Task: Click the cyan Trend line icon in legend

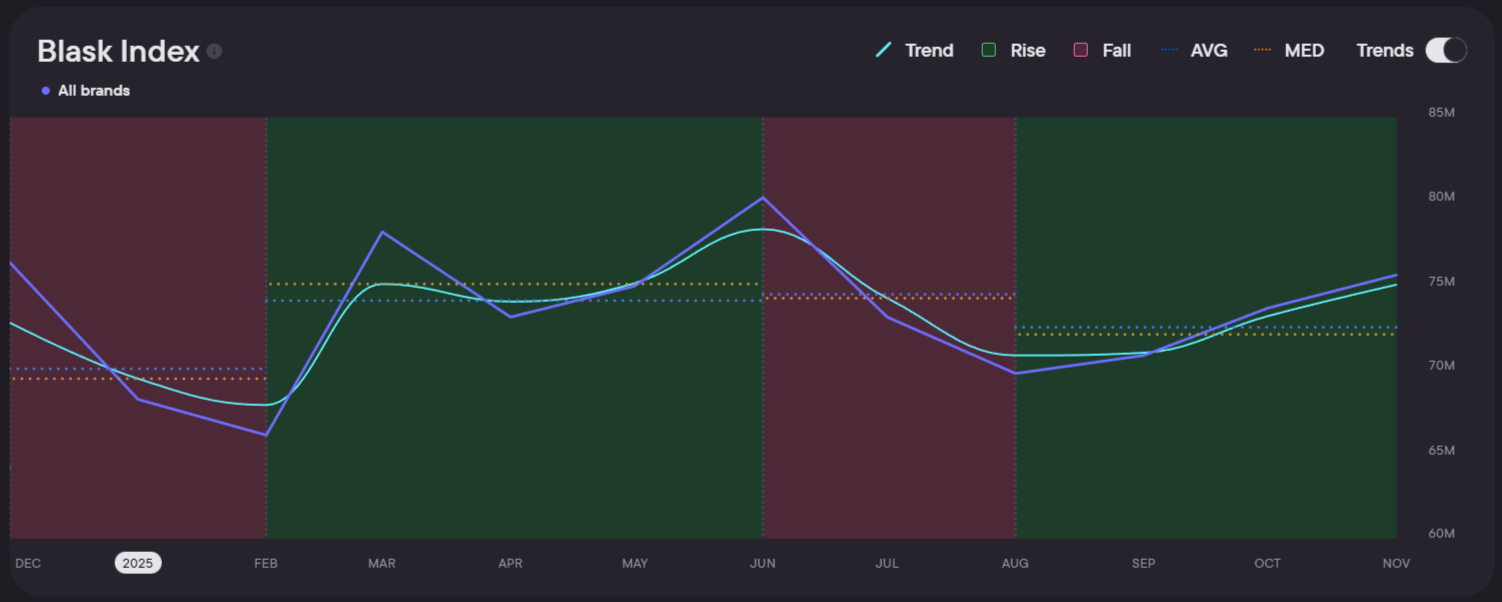Action: 884,50
